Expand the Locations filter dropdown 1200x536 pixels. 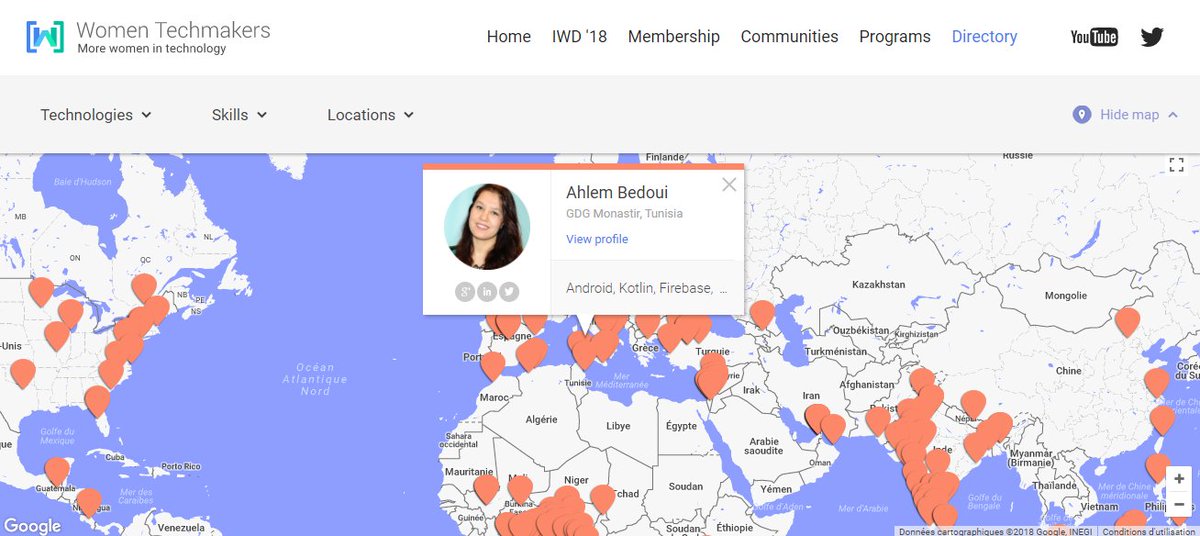point(371,115)
